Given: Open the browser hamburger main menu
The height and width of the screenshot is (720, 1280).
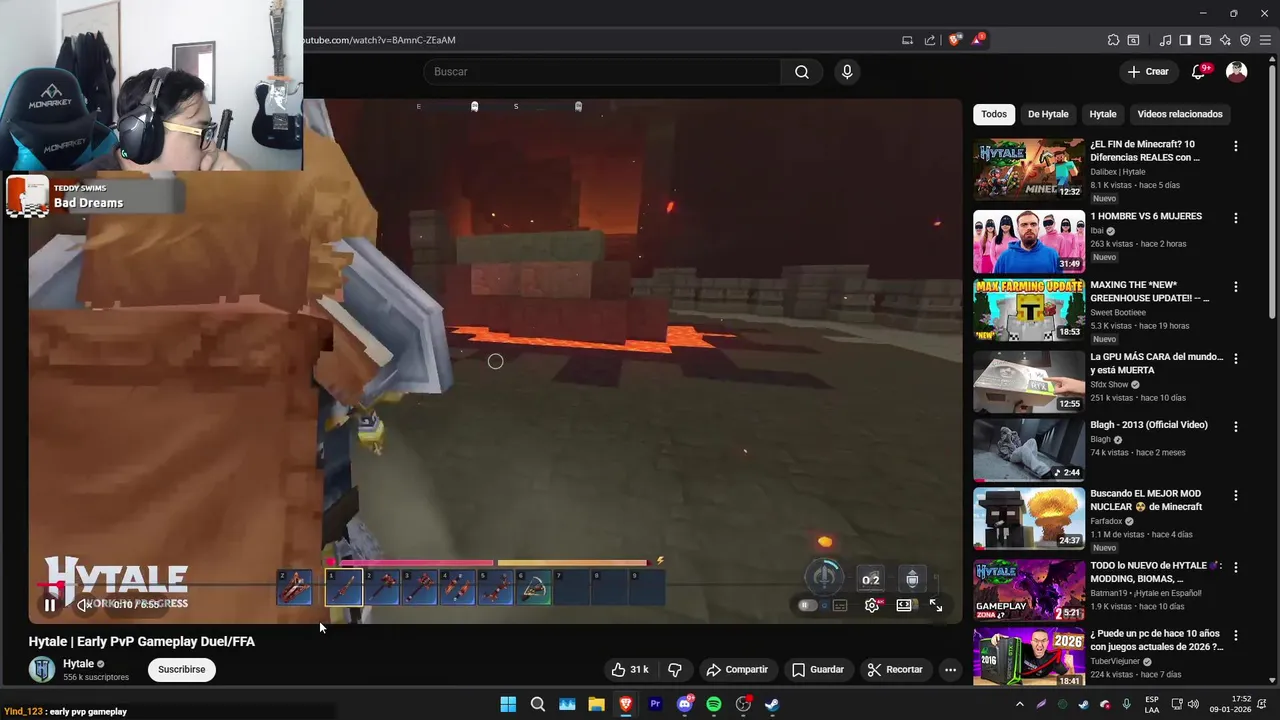Looking at the screenshot, I should [x=1266, y=40].
